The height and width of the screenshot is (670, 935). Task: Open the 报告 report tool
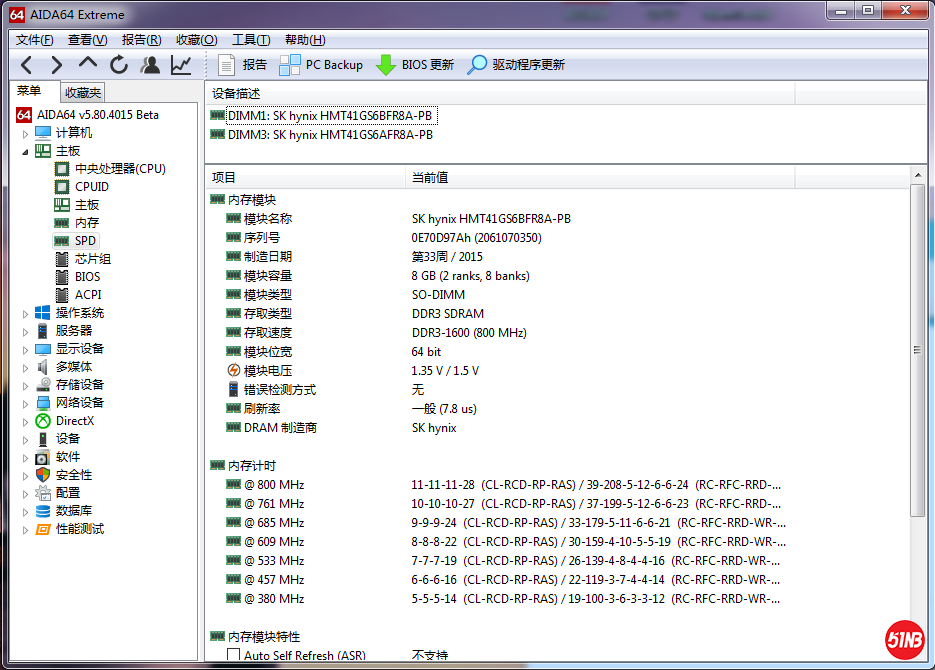244,65
